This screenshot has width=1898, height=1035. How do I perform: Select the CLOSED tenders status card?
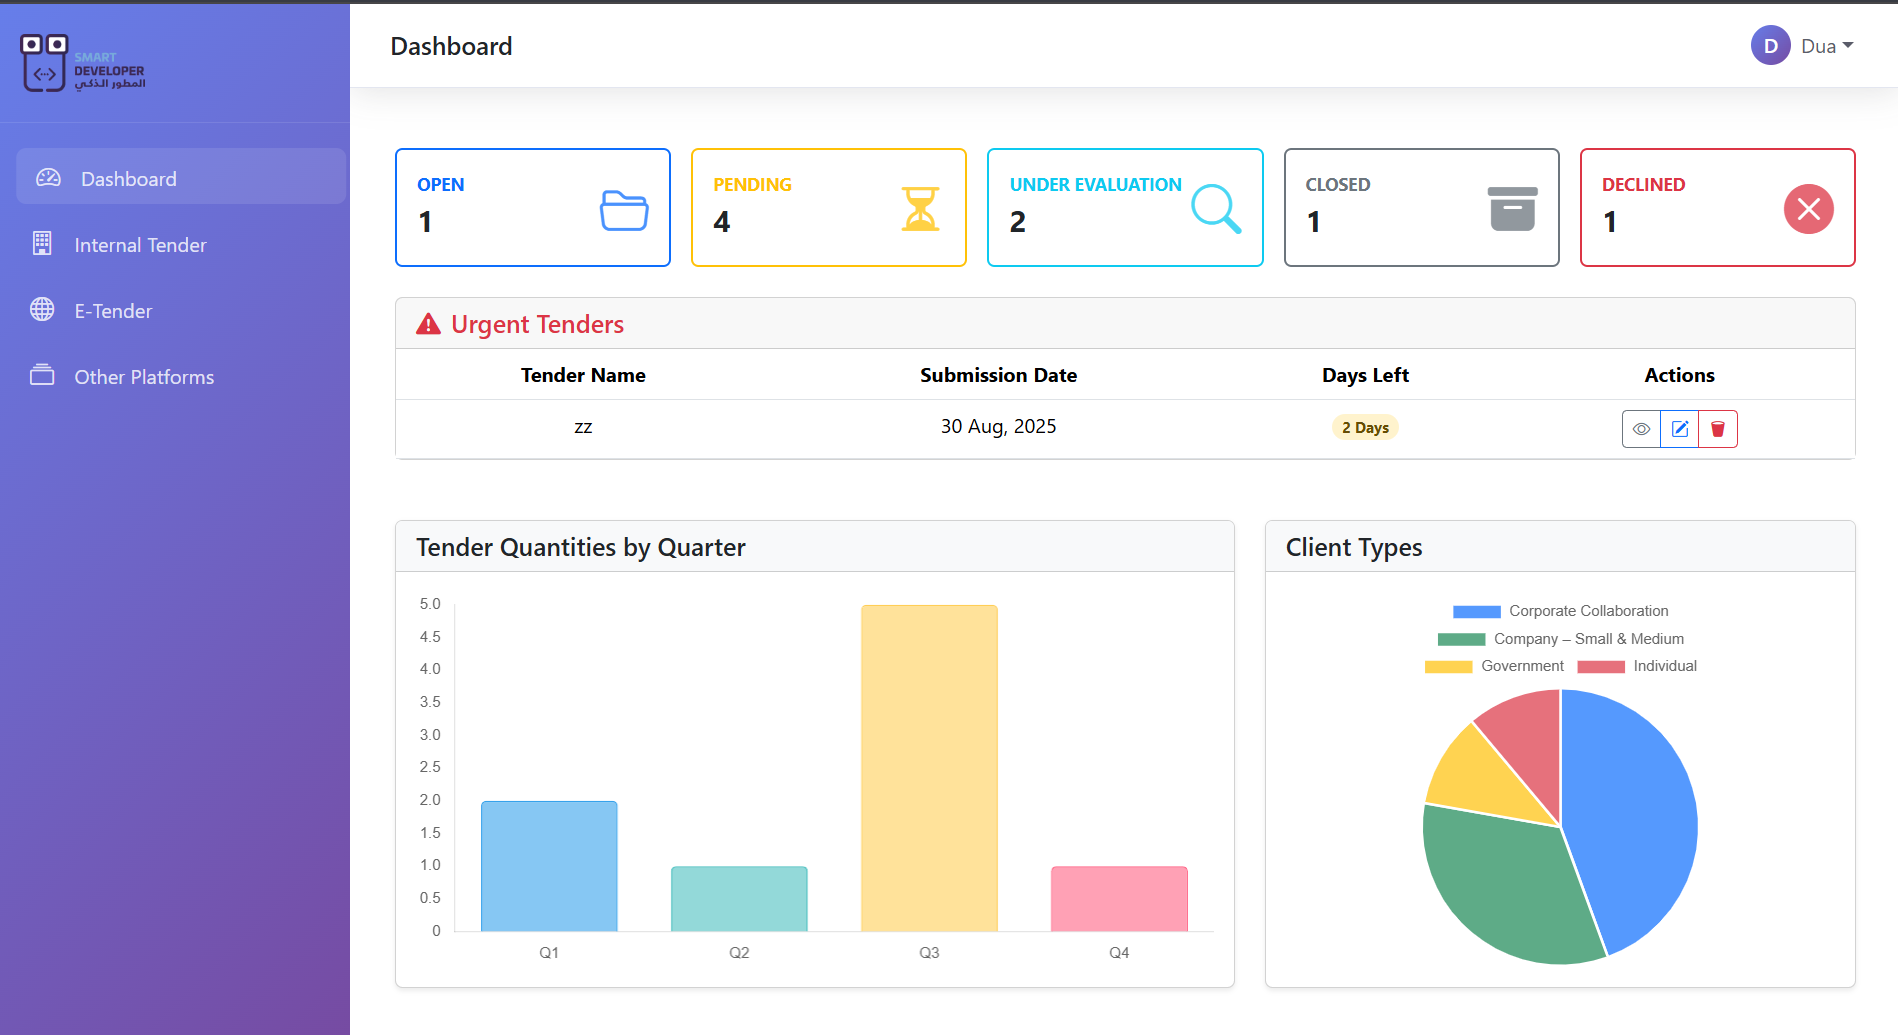click(1421, 208)
